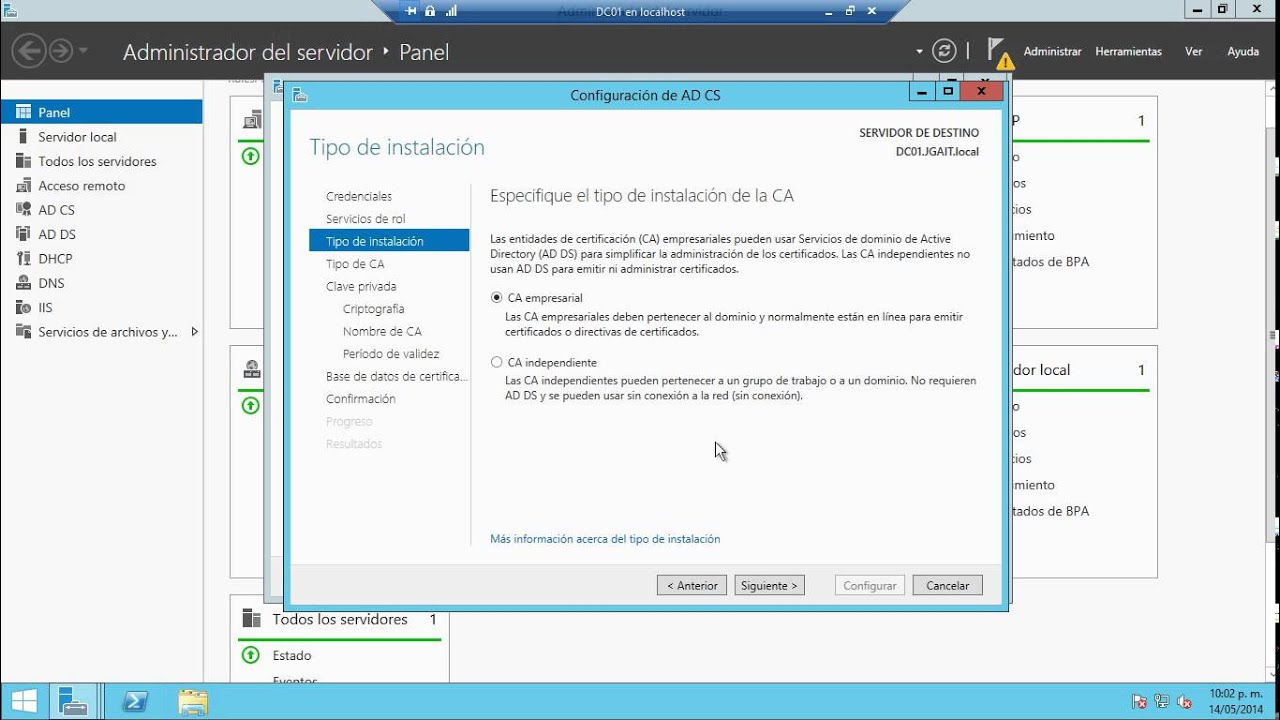Go to the Criptografía step
Image resolution: width=1280 pixels, height=720 pixels.
(x=374, y=309)
